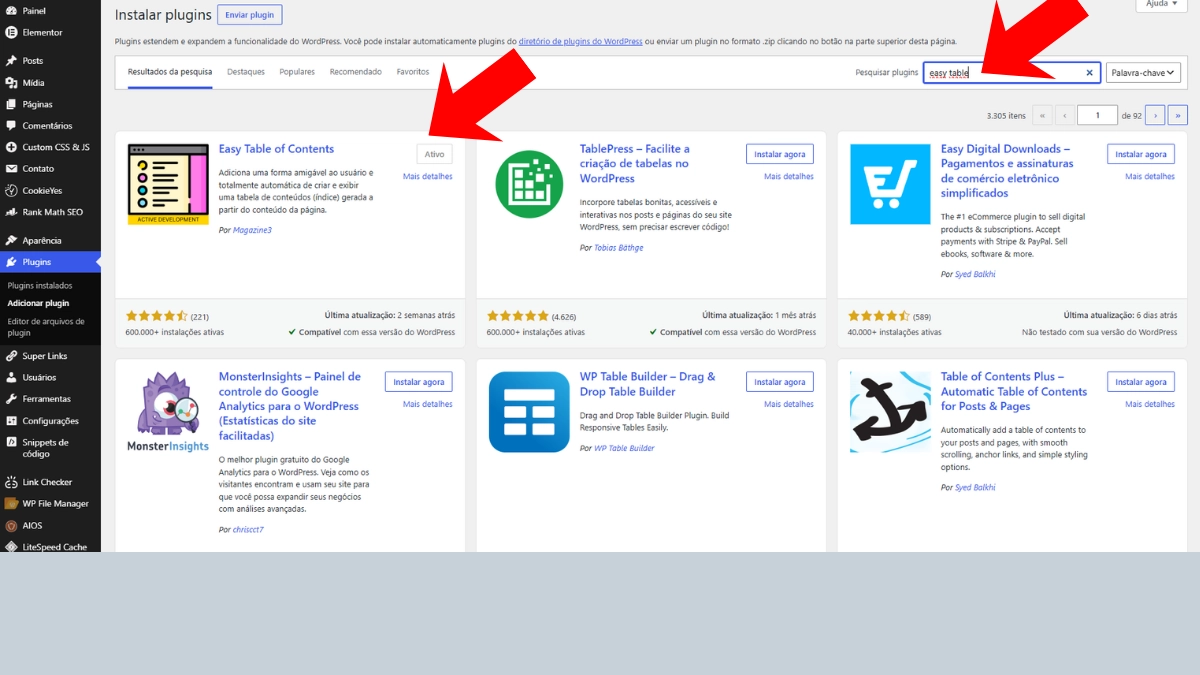Click Ativo button on Easy Table of Contents

tap(435, 154)
